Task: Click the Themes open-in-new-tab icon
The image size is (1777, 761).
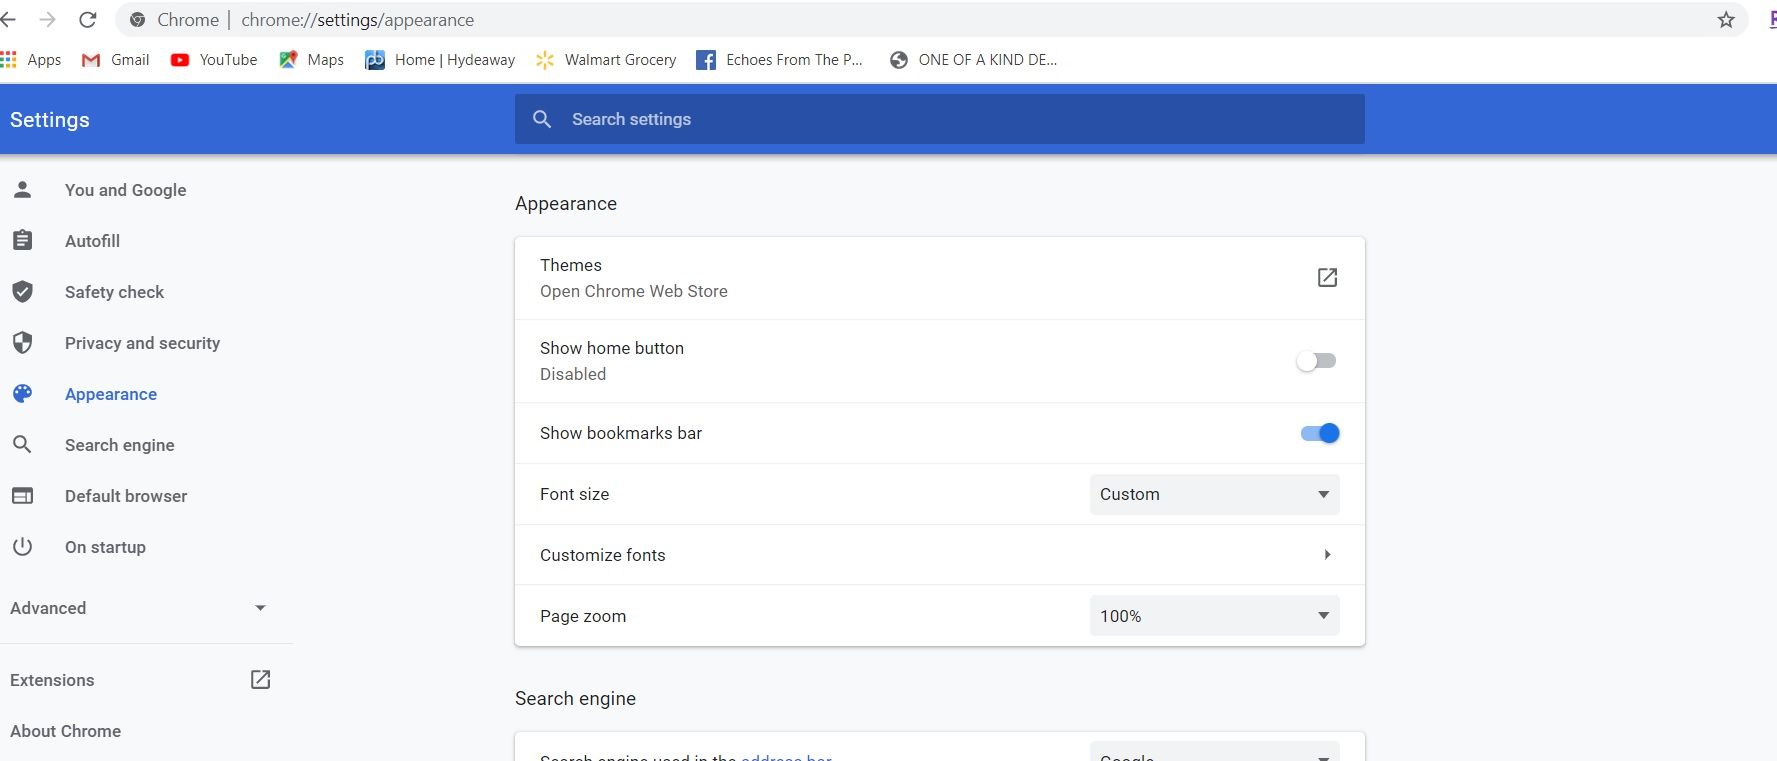Action: pyautogui.click(x=1327, y=278)
